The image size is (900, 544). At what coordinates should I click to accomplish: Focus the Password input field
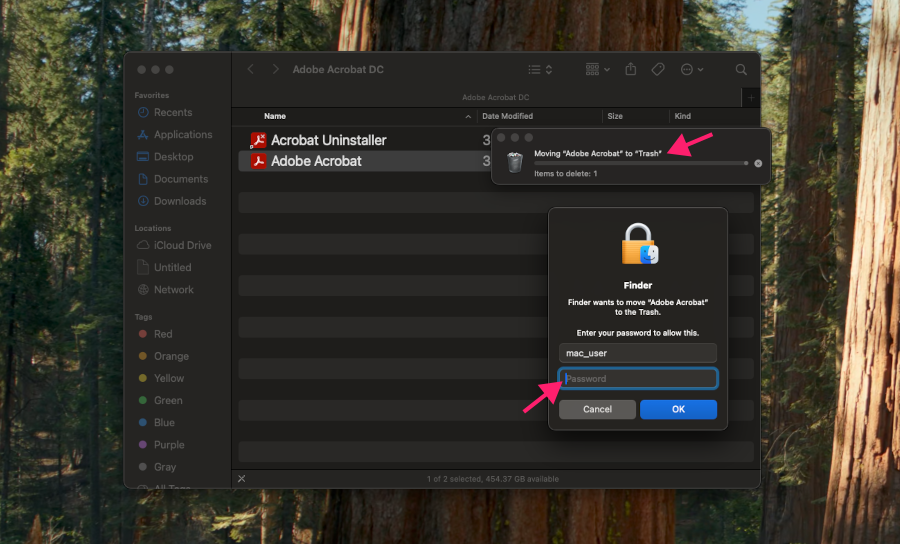pos(638,379)
